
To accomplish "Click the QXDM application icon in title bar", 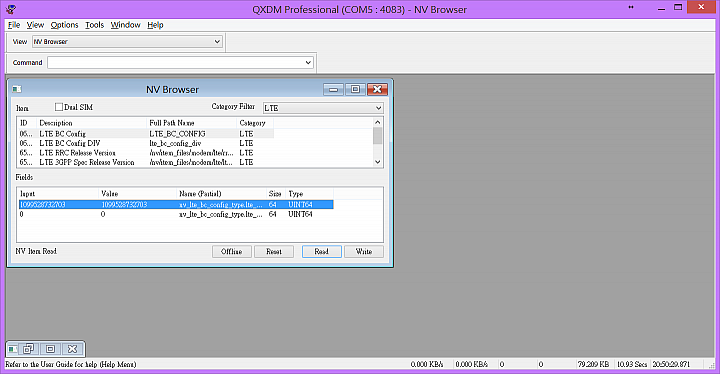I will (x=11, y=9).
